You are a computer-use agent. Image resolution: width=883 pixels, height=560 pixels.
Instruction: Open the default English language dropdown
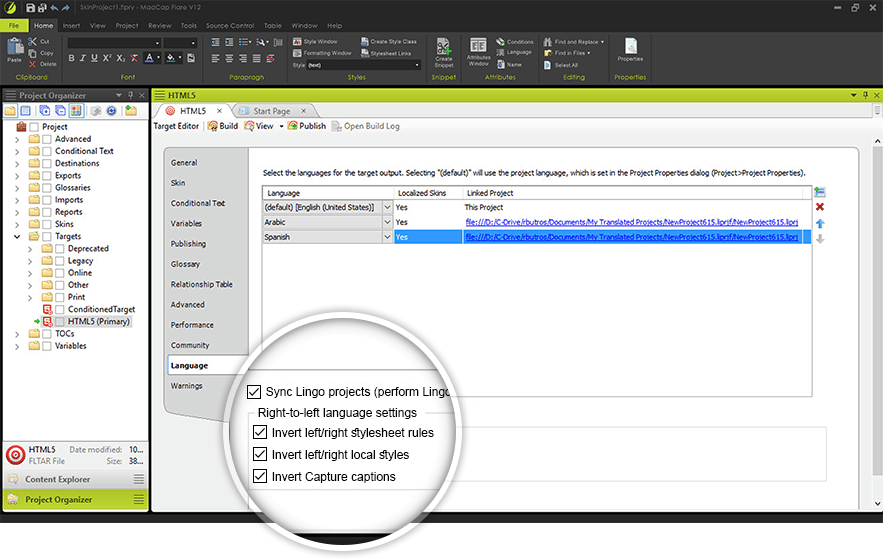click(x=387, y=207)
